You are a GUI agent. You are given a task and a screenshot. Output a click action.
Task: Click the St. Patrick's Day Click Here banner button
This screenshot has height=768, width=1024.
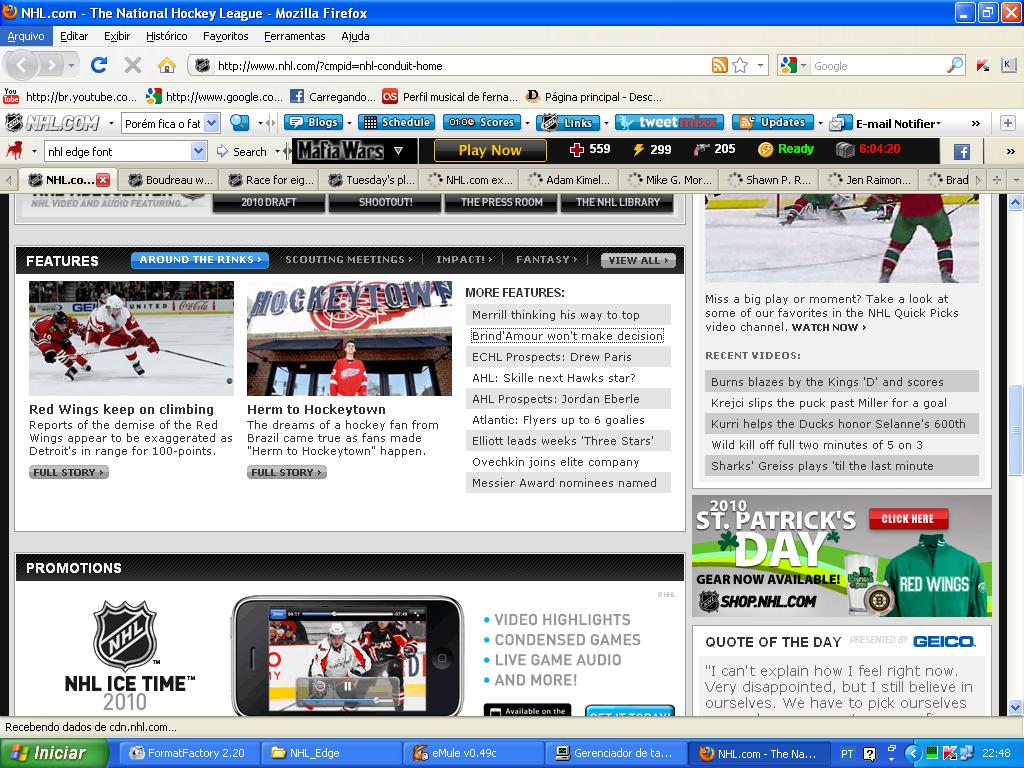coord(908,519)
